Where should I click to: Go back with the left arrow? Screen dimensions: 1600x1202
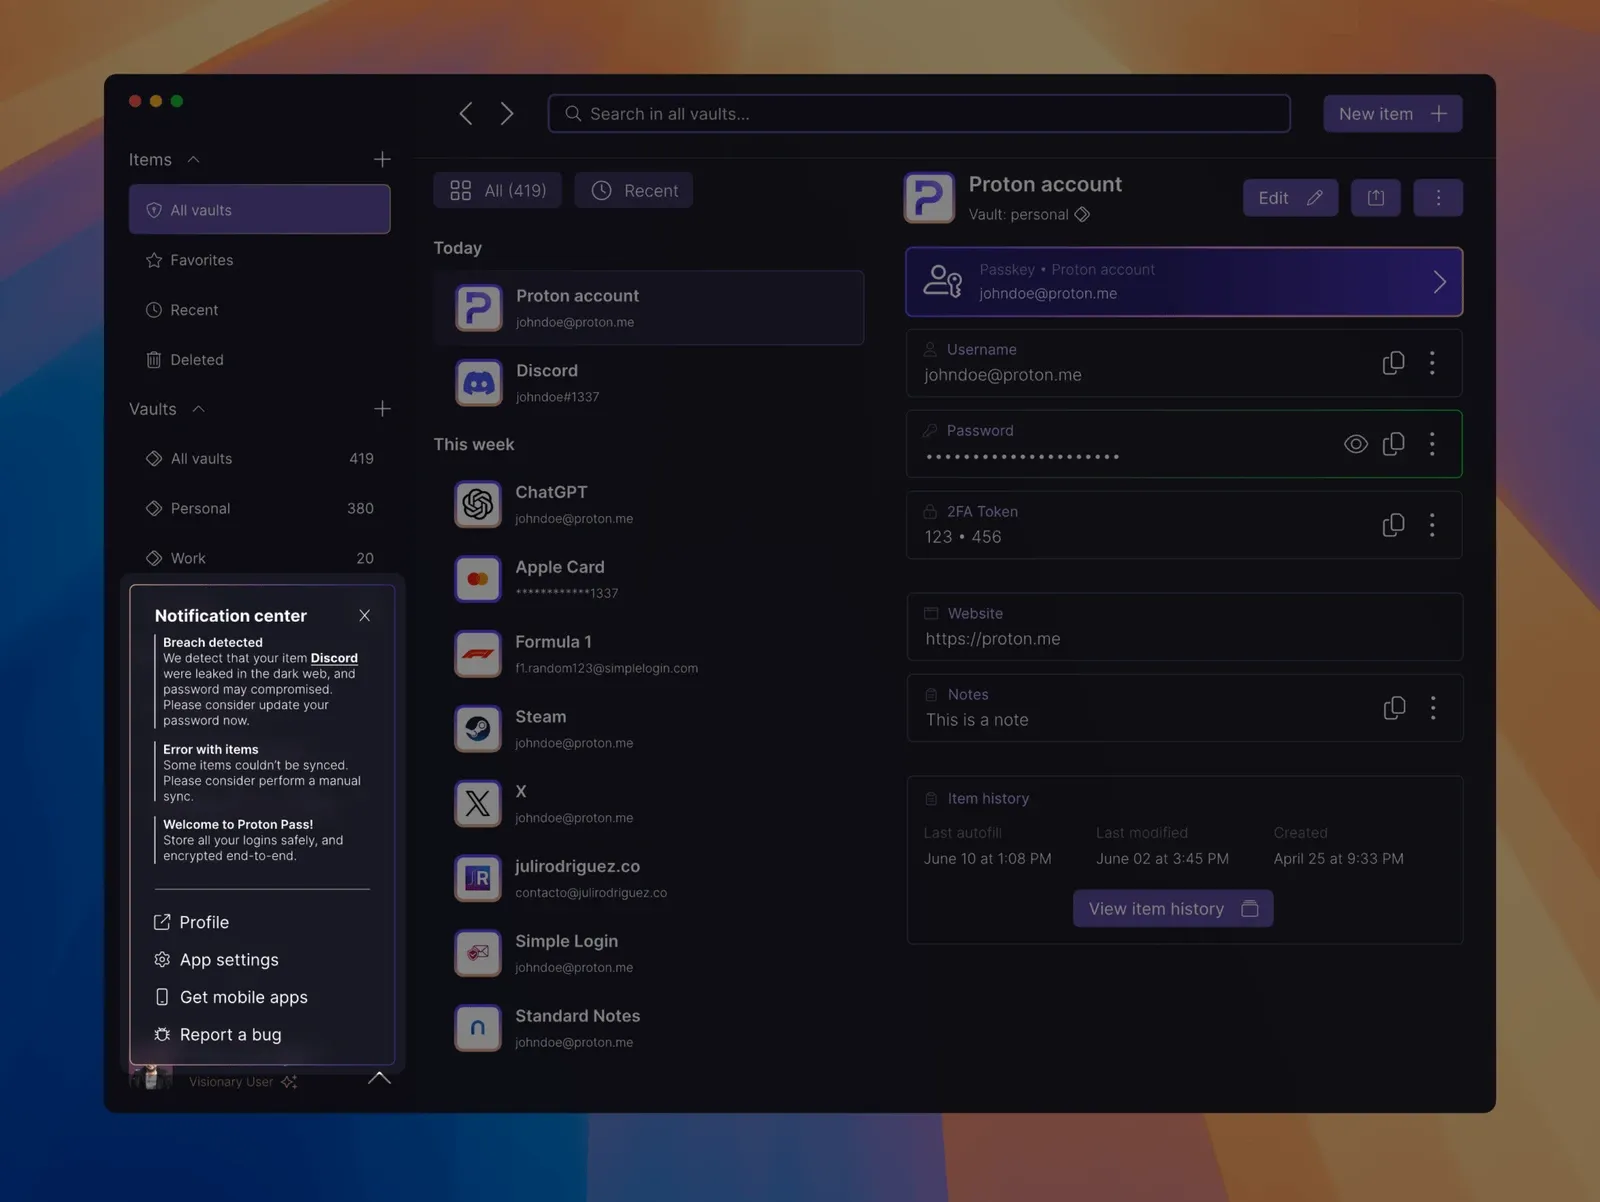click(466, 114)
